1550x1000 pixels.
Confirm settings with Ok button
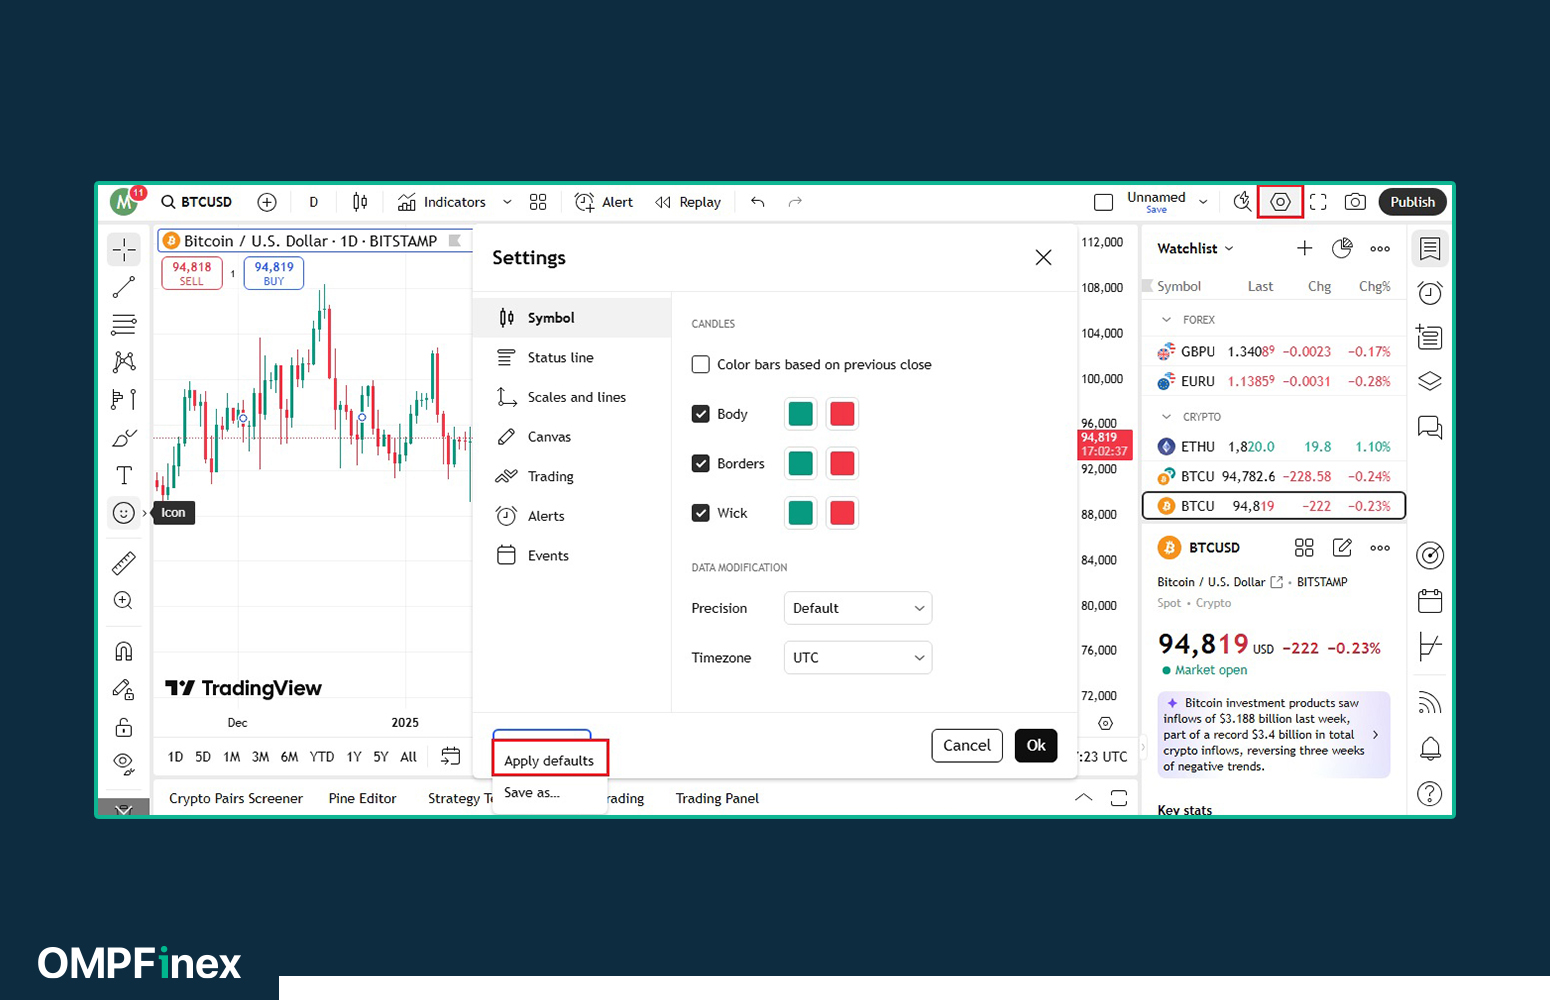pos(1036,746)
